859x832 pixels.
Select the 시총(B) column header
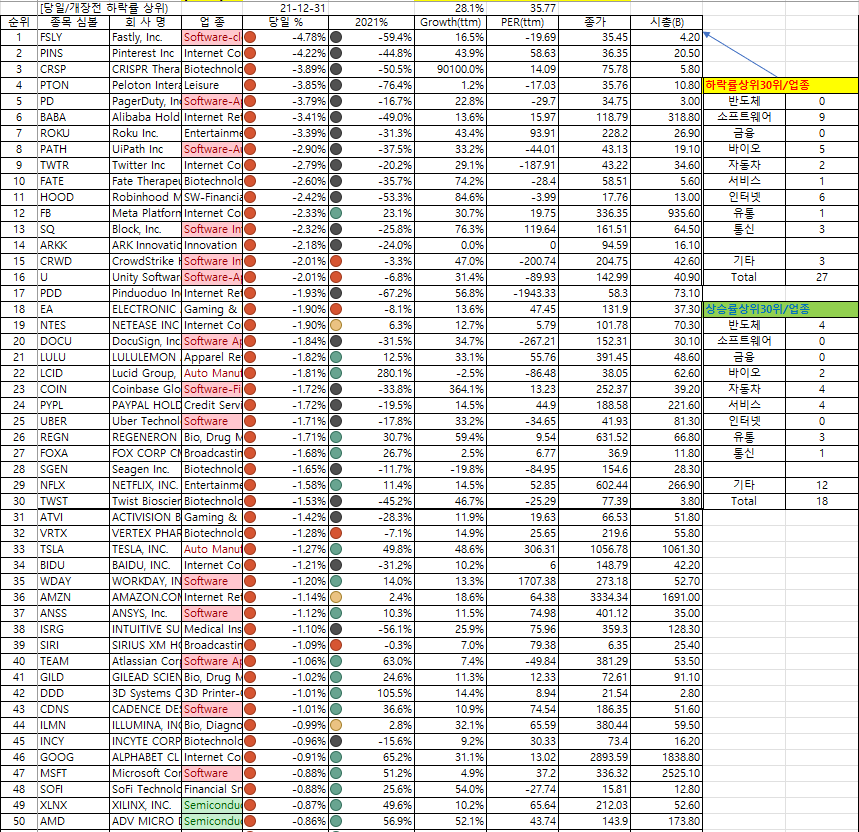(x=667, y=22)
